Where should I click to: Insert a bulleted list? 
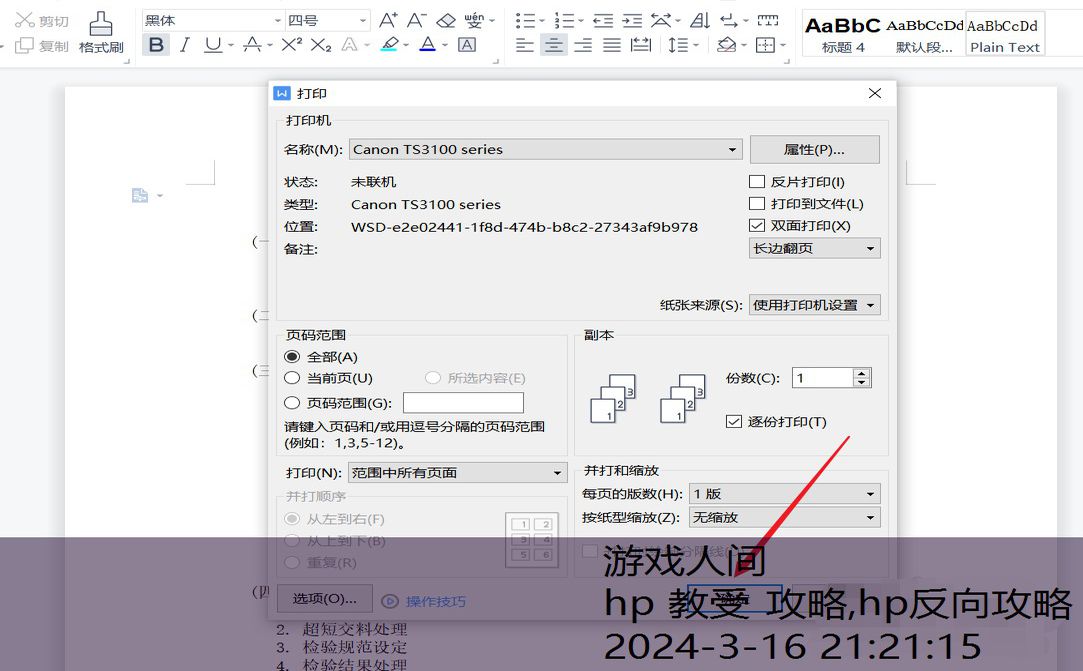(x=526, y=21)
